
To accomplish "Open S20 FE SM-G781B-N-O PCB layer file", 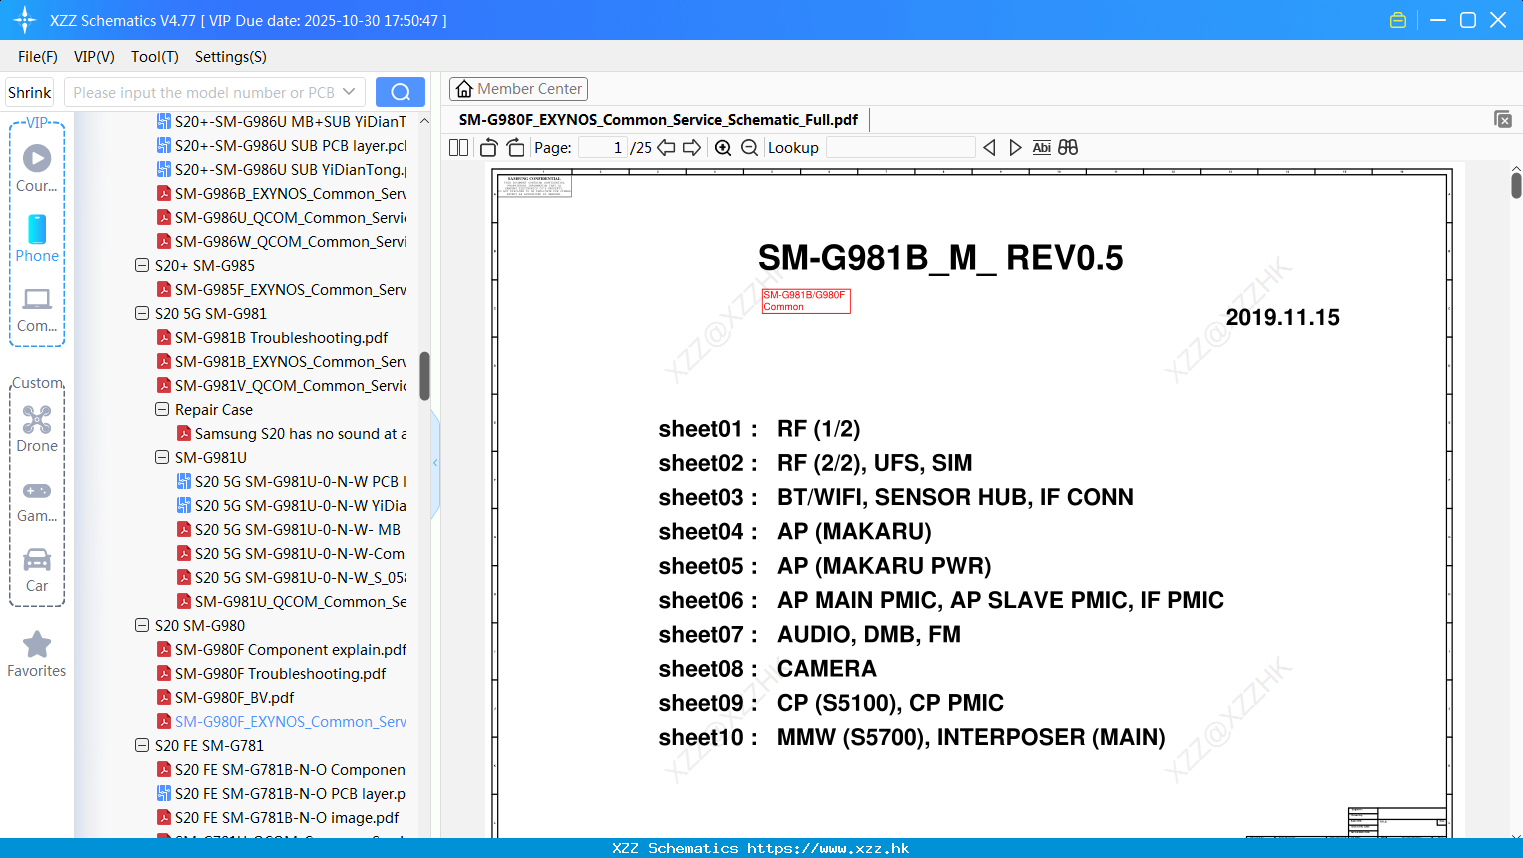I will [x=290, y=794].
